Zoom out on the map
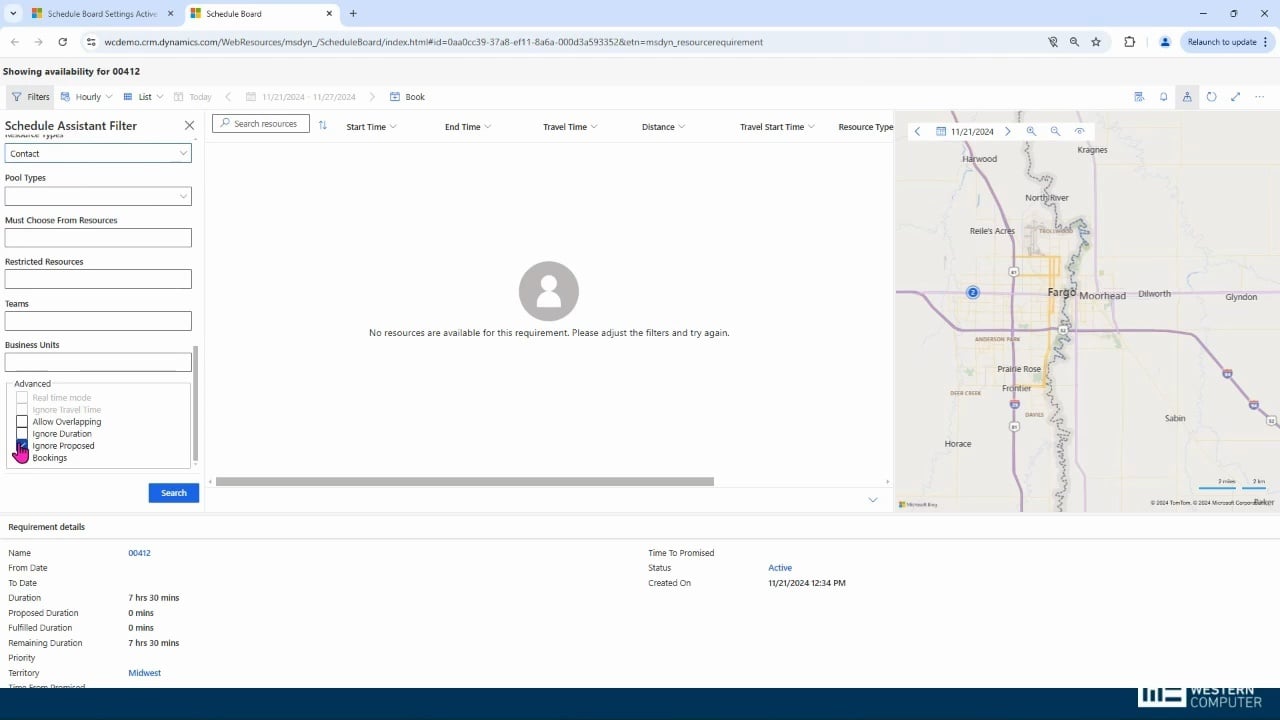The height and width of the screenshot is (720, 1280). pos(1056,131)
